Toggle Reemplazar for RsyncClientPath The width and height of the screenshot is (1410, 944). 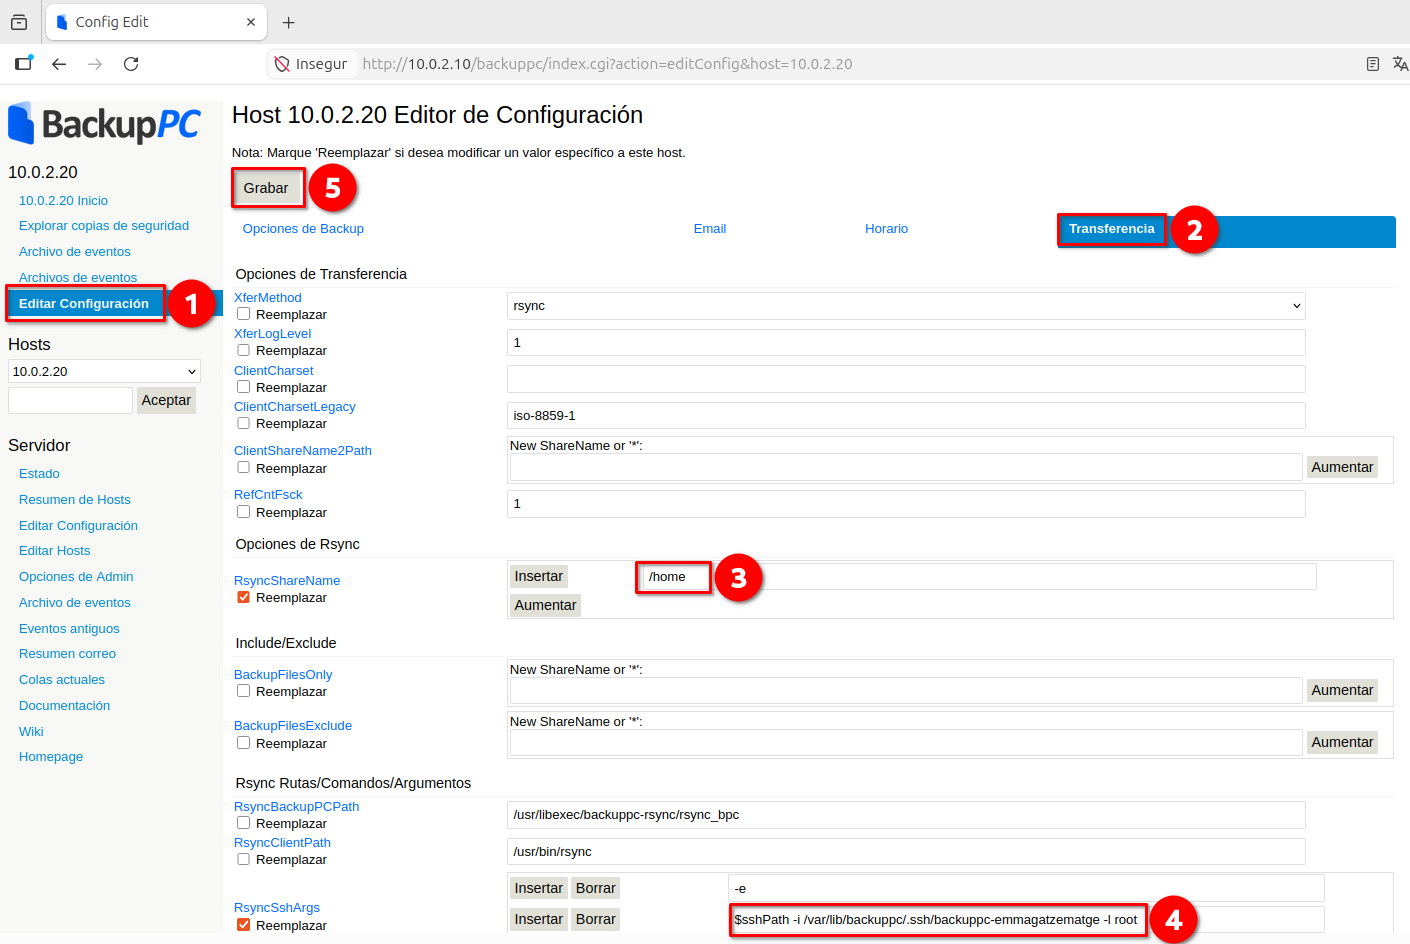point(243,859)
